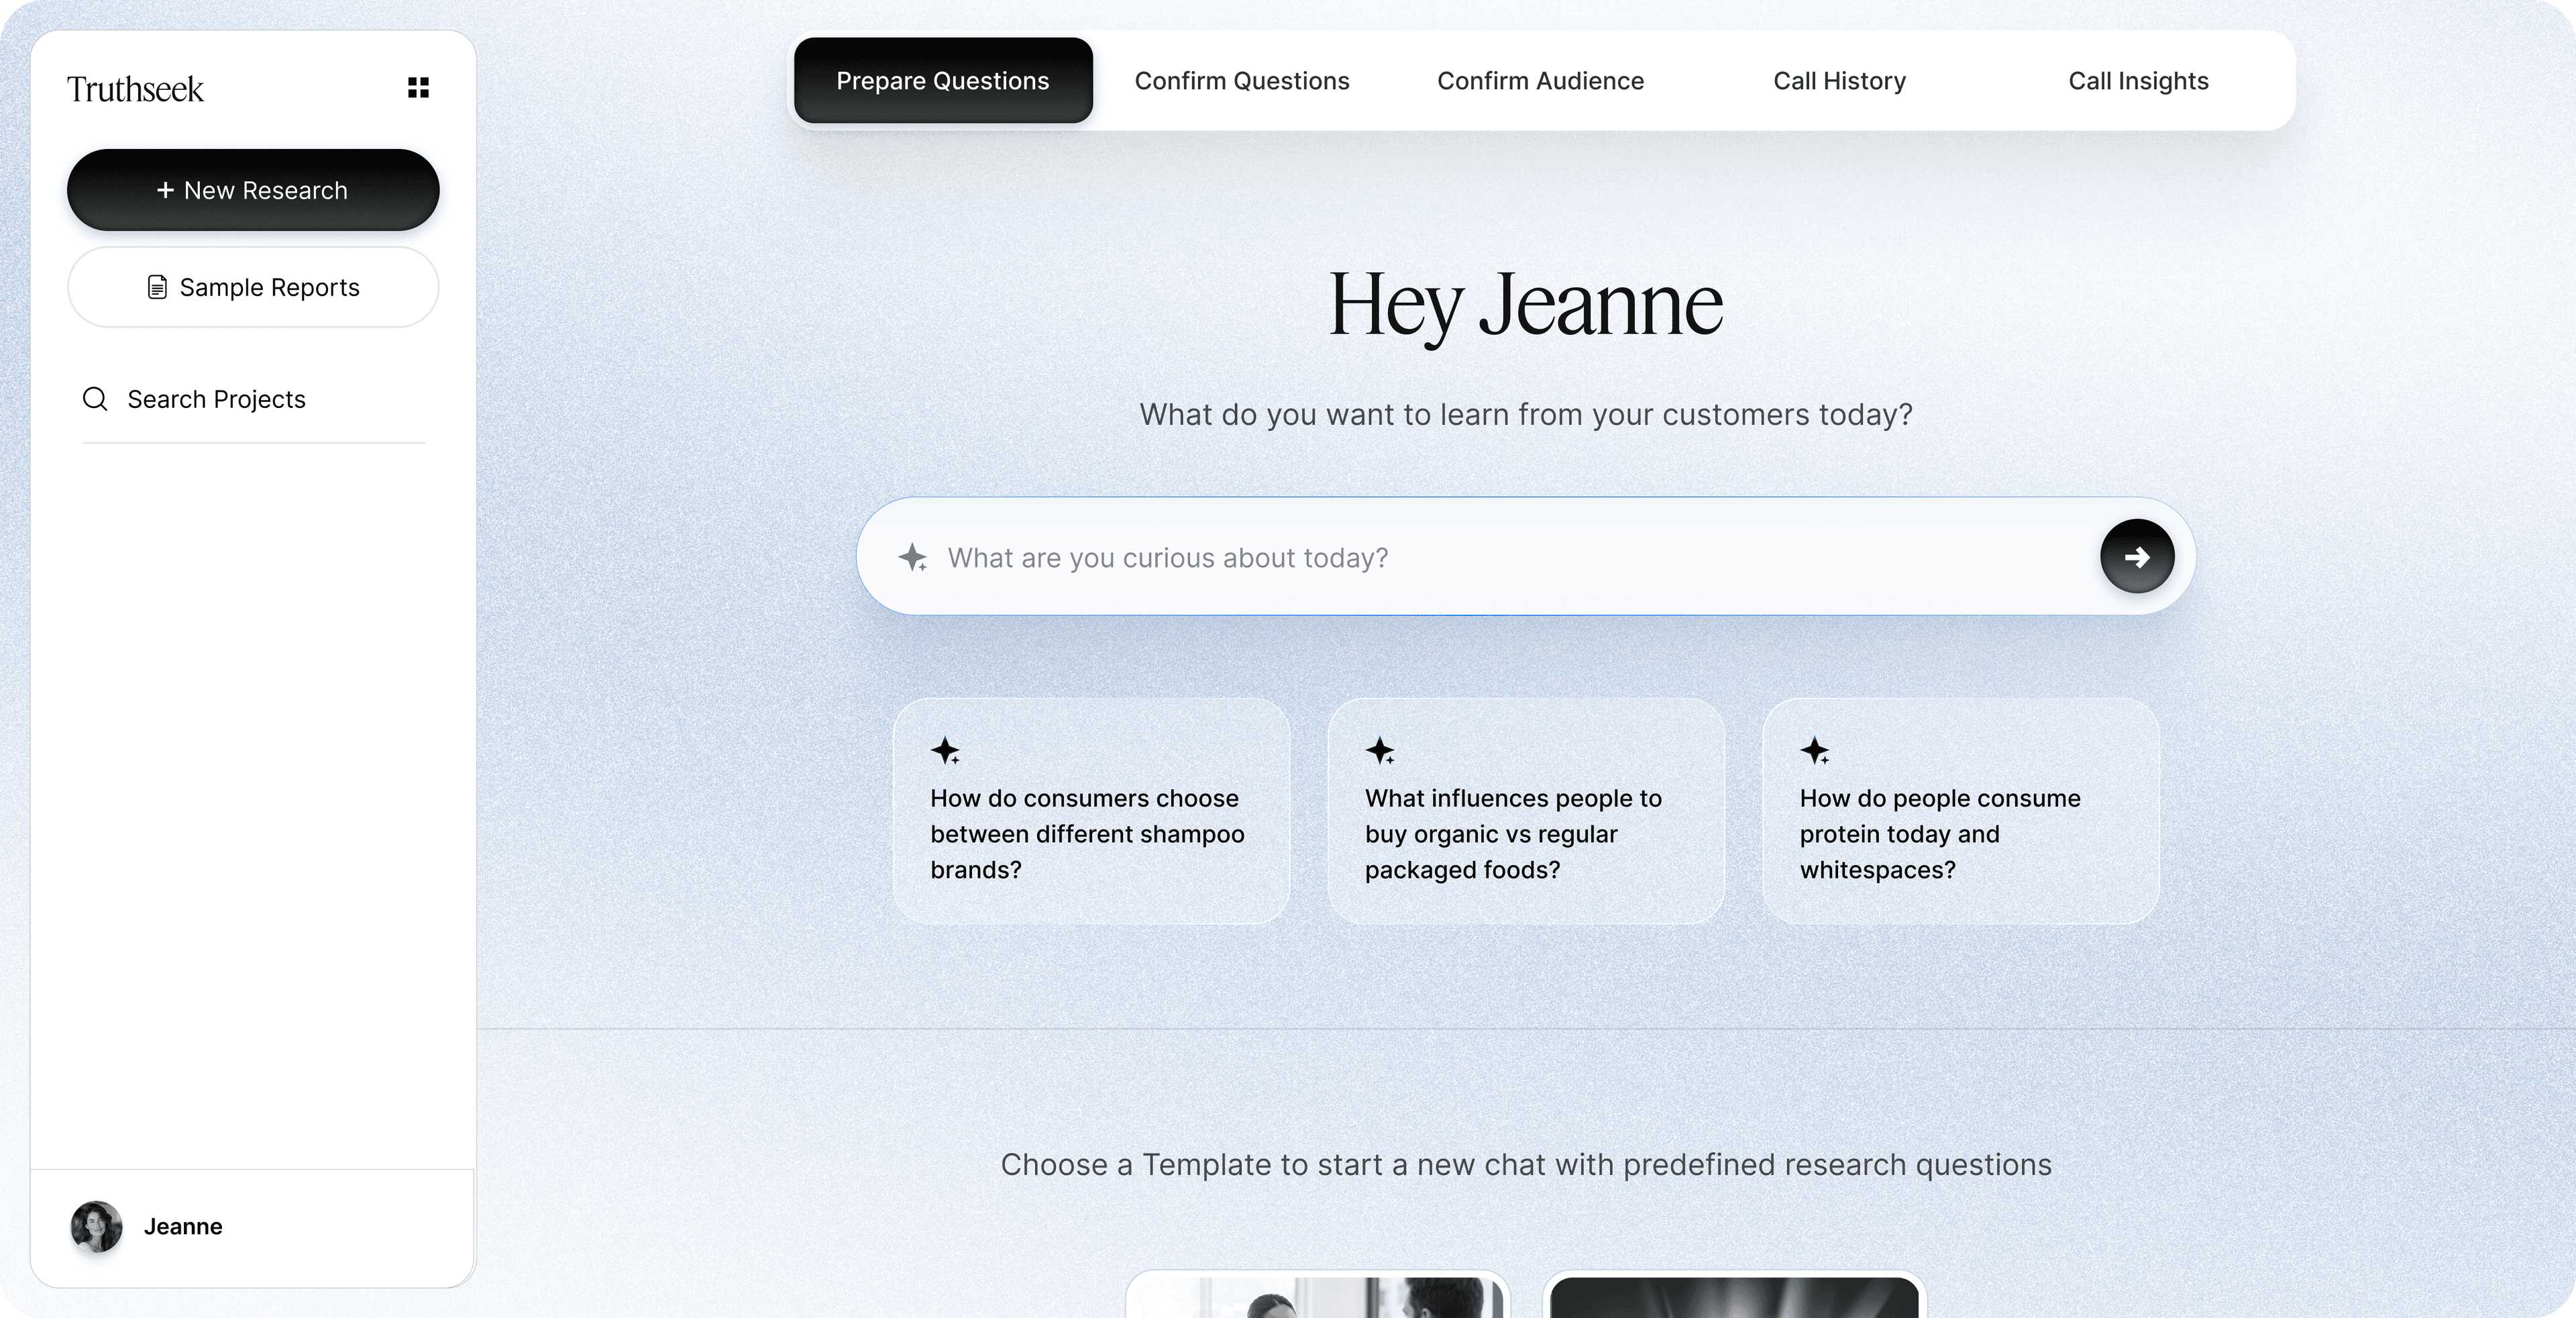The image size is (2576, 1318).
Task: Click the search magnifier icon
Action: tap(95, 399)
